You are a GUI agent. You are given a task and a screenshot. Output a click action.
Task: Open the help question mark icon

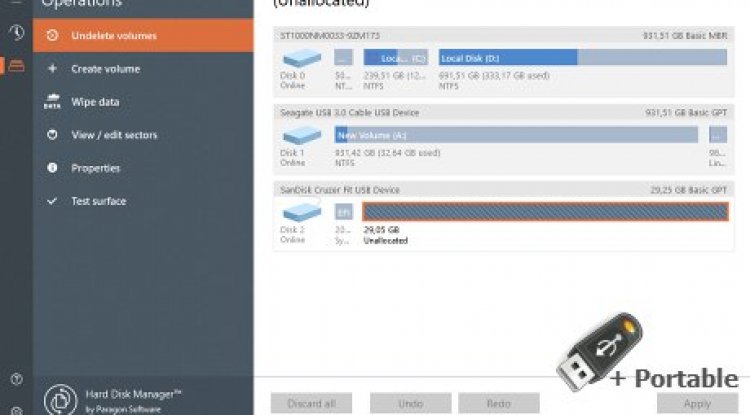click(16, 379)
